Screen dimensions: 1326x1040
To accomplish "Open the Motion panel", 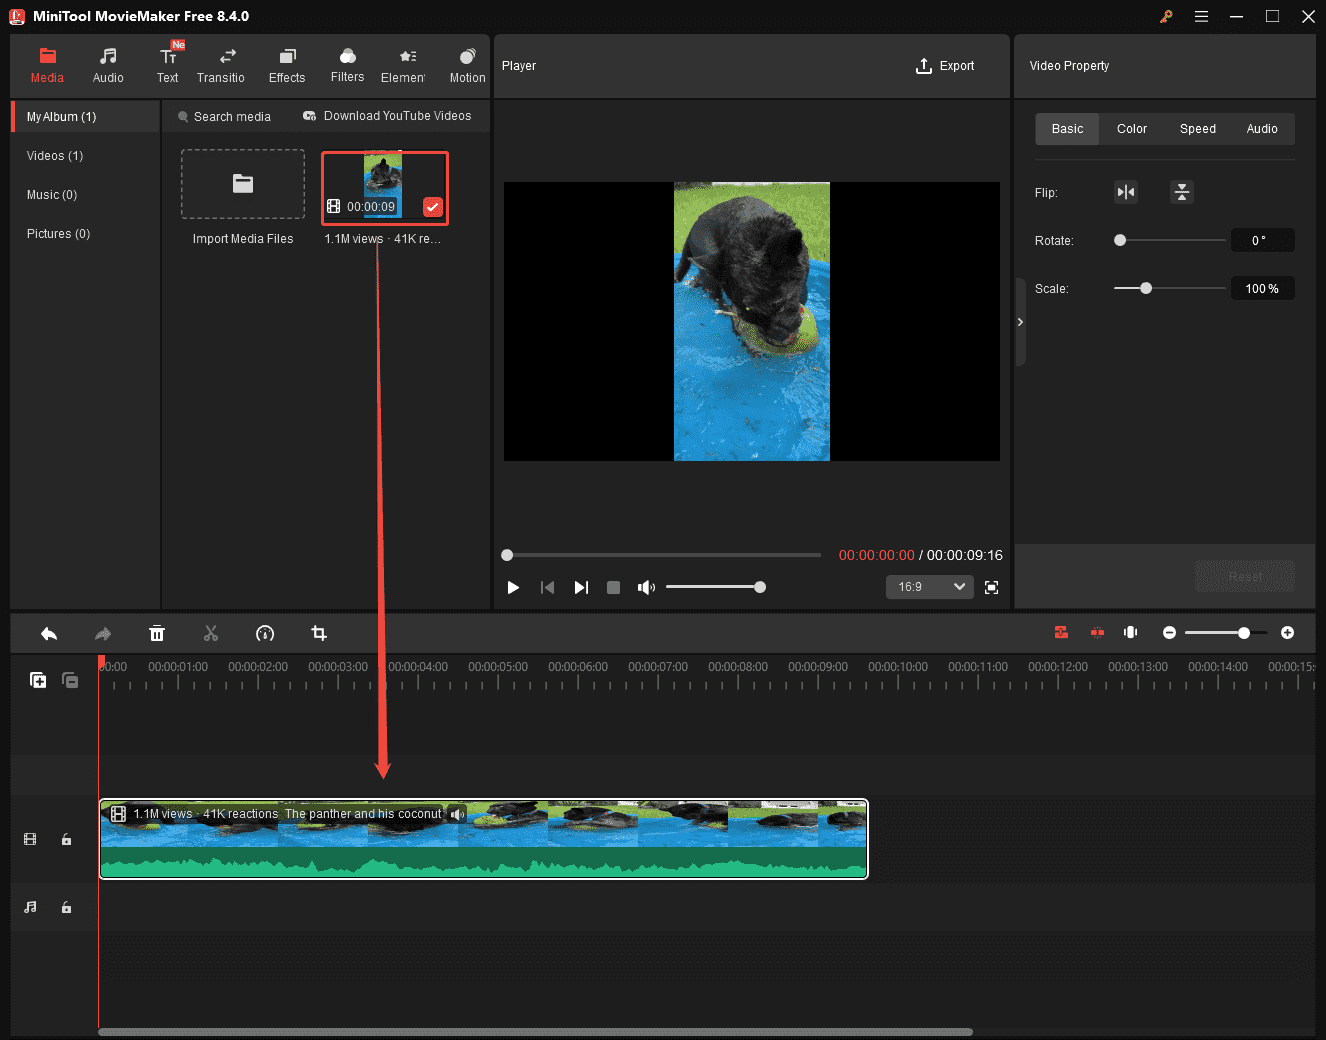I will click(x=466, y=62).
